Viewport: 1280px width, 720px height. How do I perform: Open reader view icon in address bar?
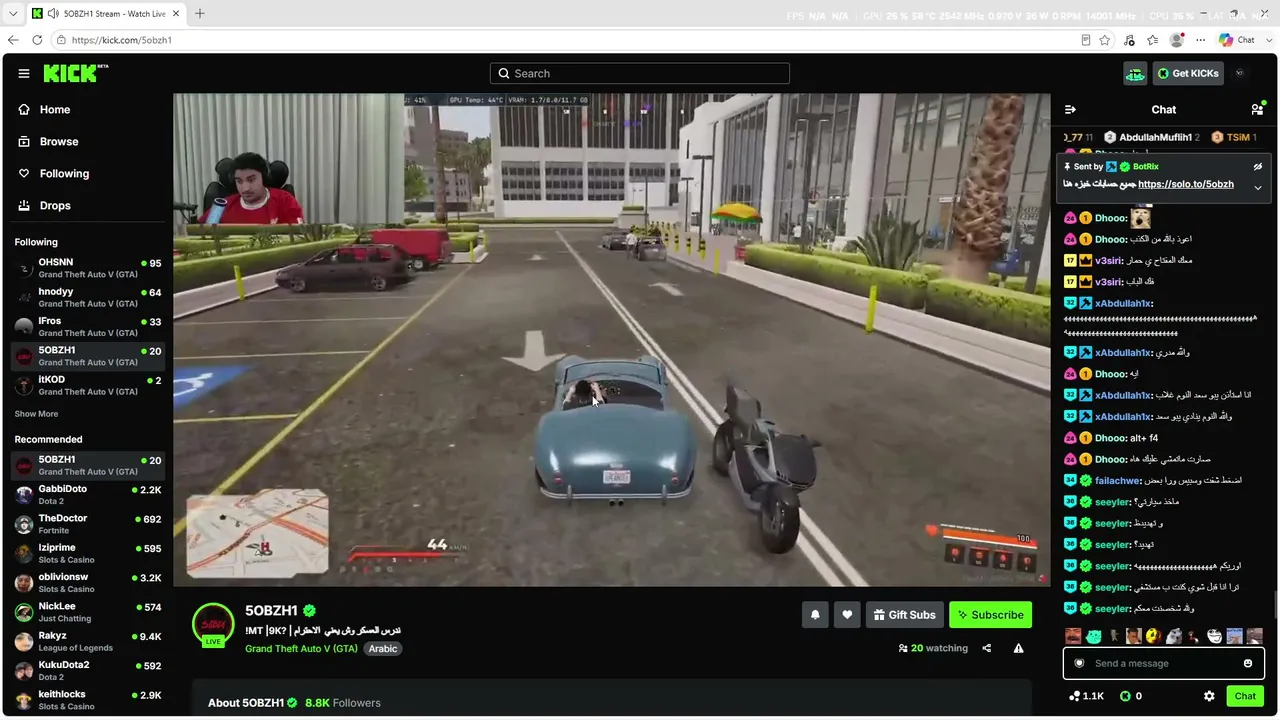[x=1086, y=40]
